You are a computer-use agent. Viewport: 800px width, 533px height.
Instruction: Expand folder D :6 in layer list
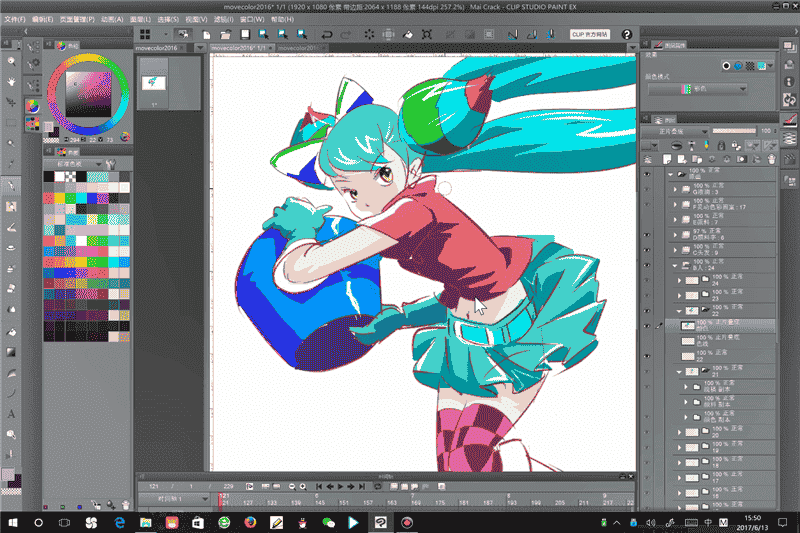click(676, 235)
